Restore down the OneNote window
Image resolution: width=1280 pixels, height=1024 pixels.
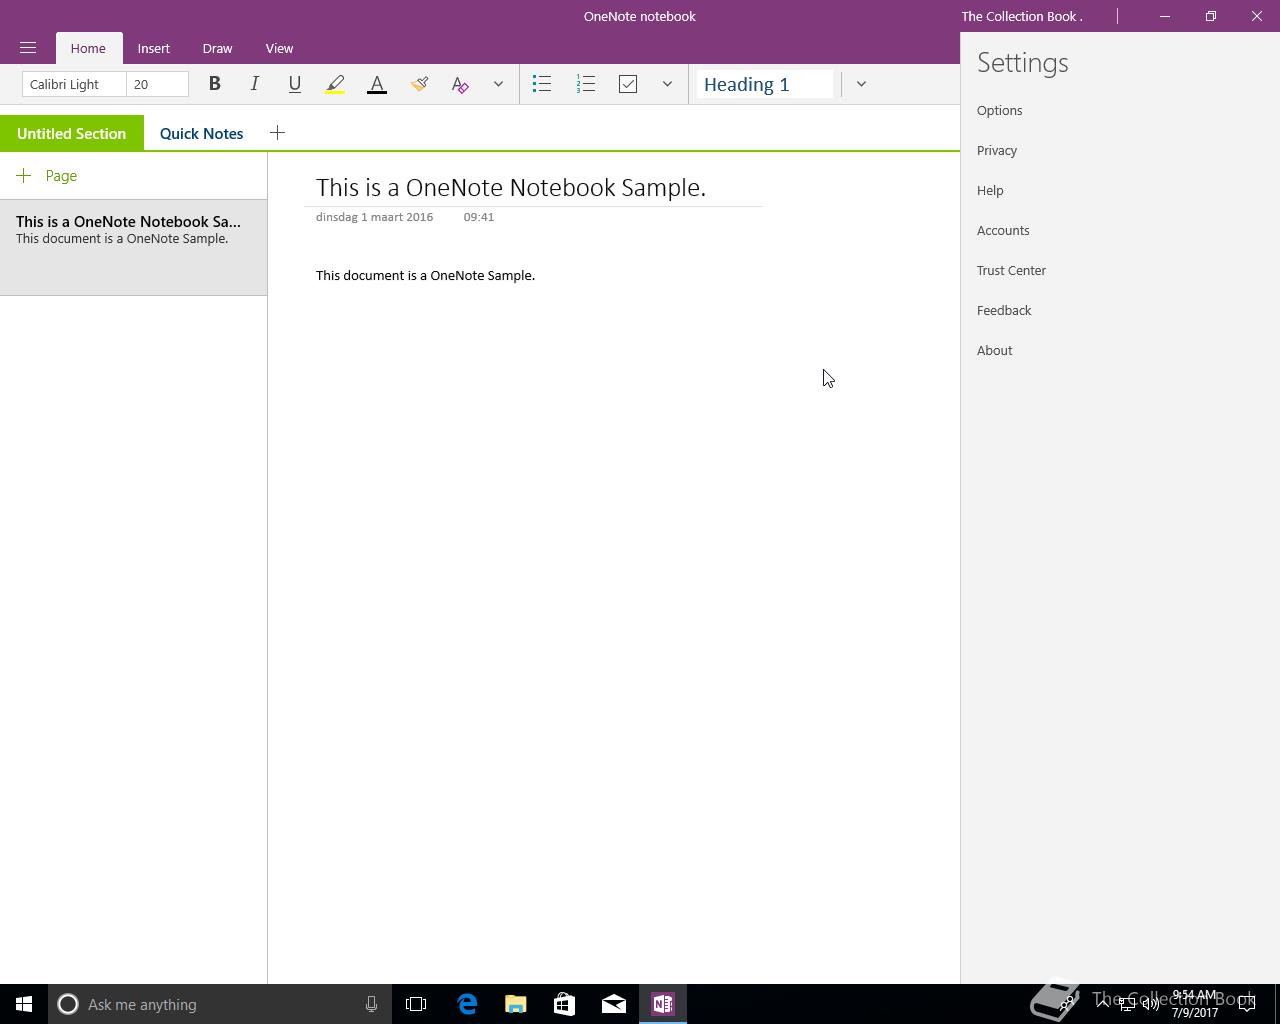pos(1210,16)
